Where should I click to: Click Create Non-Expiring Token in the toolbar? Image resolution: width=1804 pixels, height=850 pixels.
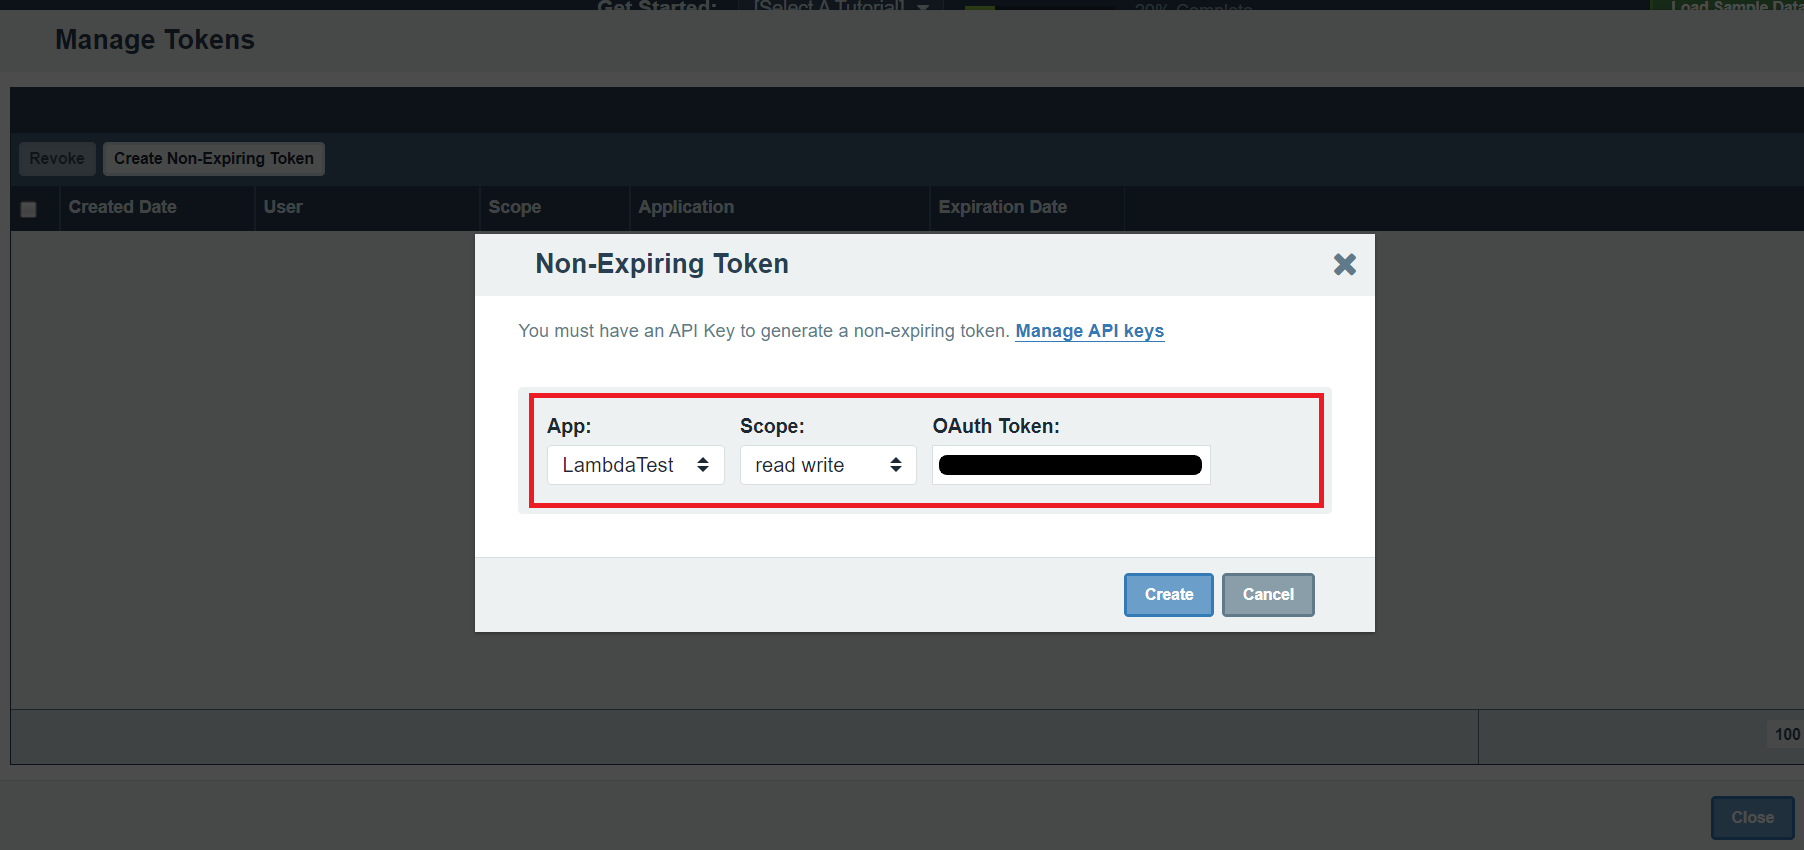[213, 159]
